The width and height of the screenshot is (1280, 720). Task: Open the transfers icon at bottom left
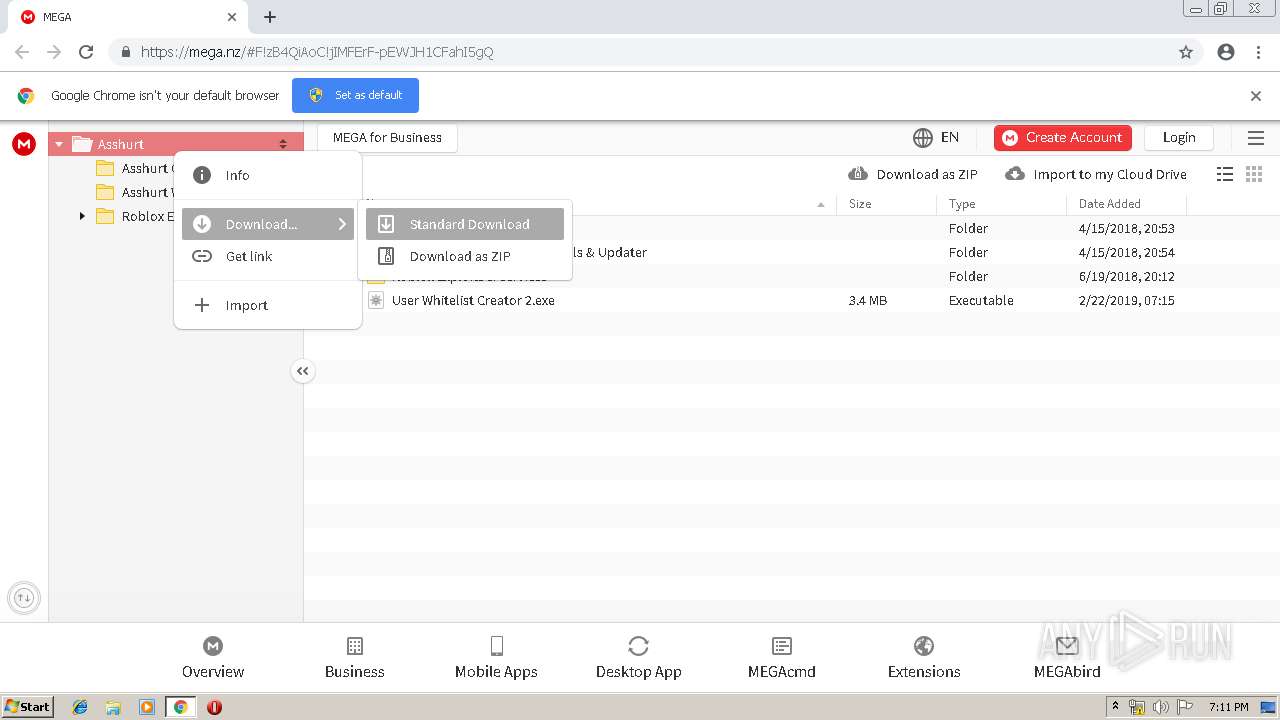[x=24, y=598]
